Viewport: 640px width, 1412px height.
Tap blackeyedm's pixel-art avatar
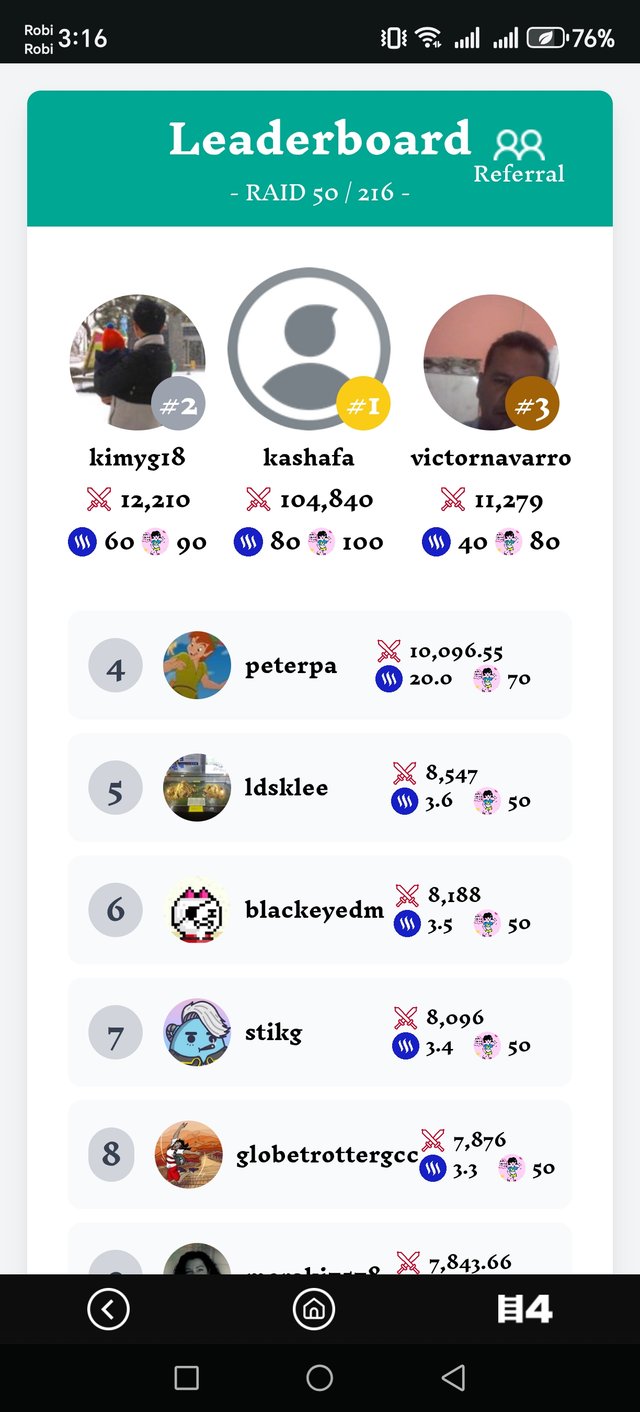[197, 910]
